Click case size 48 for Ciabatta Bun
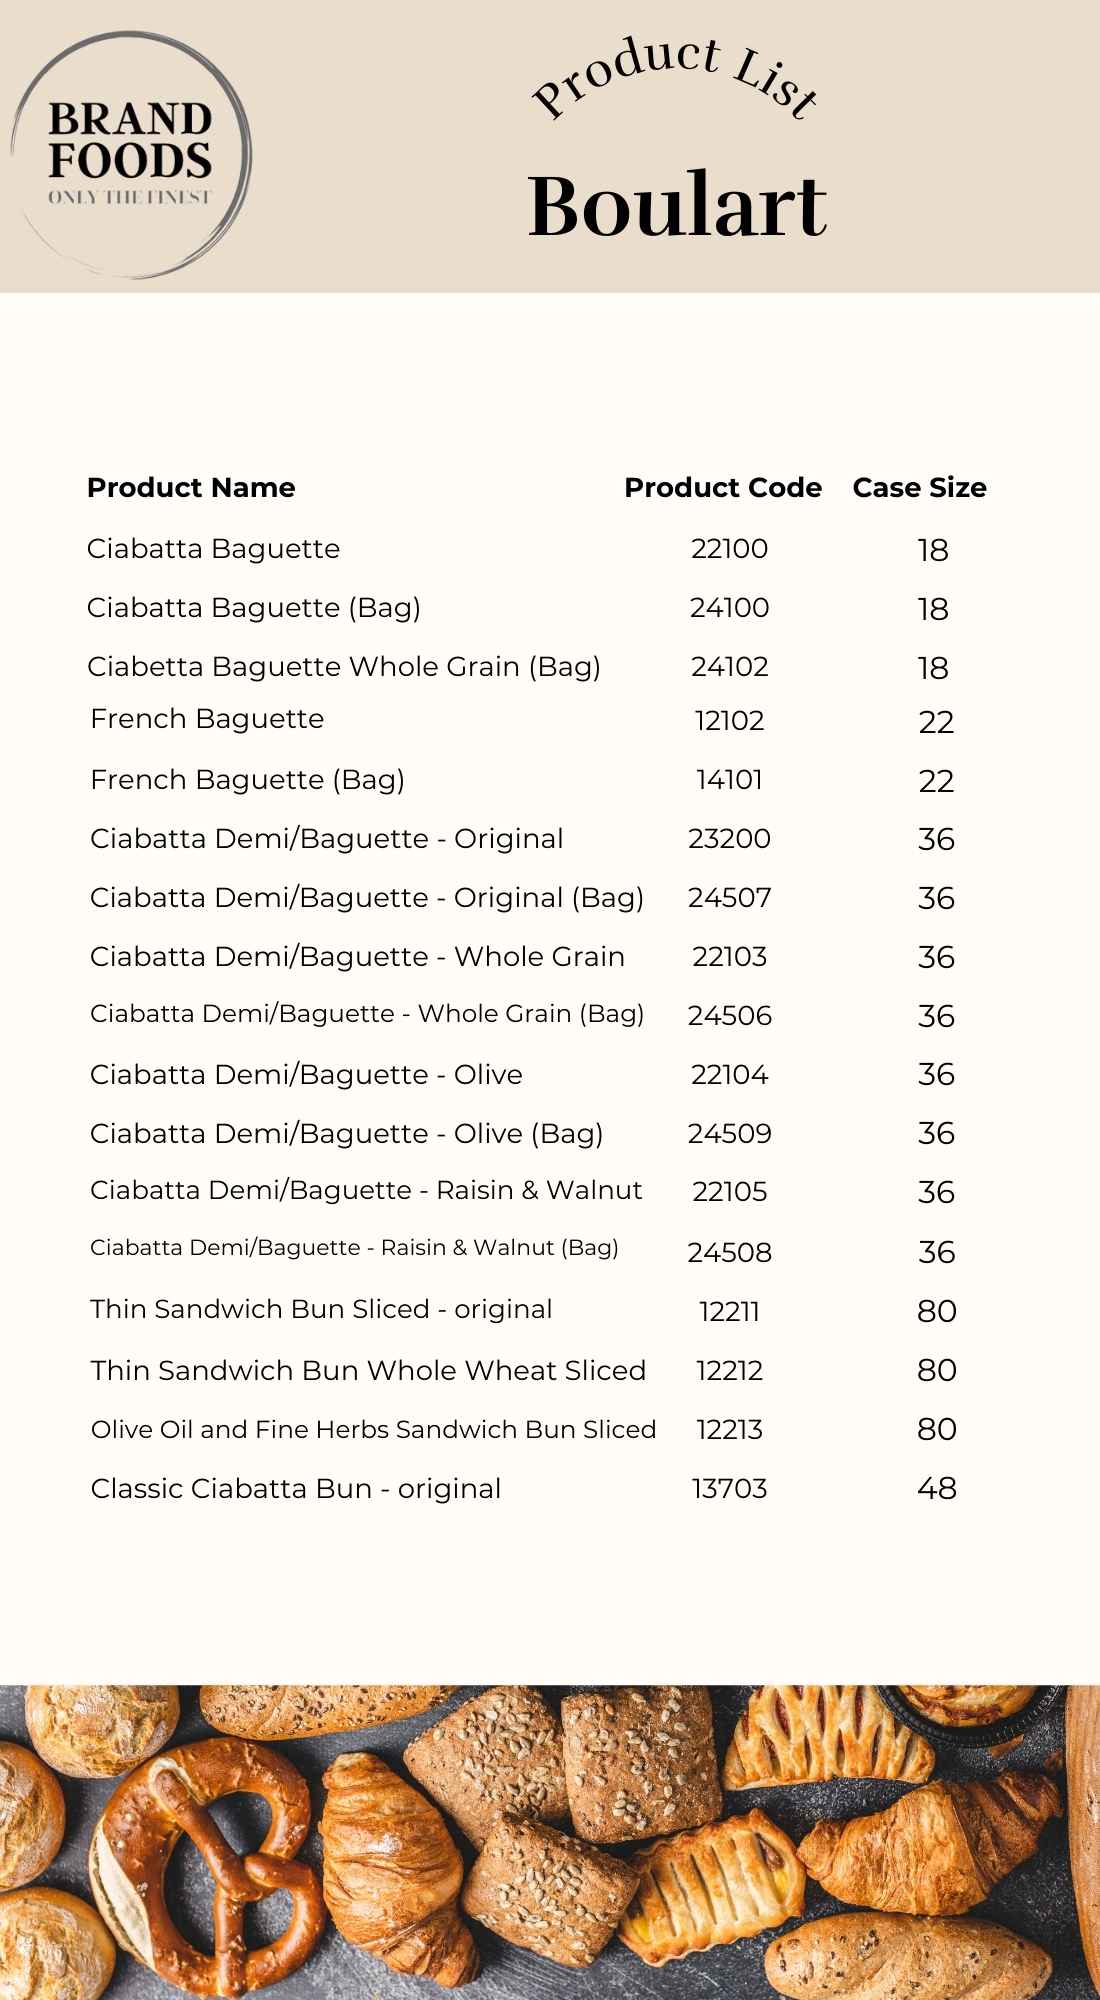The height and width of the screenshot is (2000, 1100). point(937,1489)
